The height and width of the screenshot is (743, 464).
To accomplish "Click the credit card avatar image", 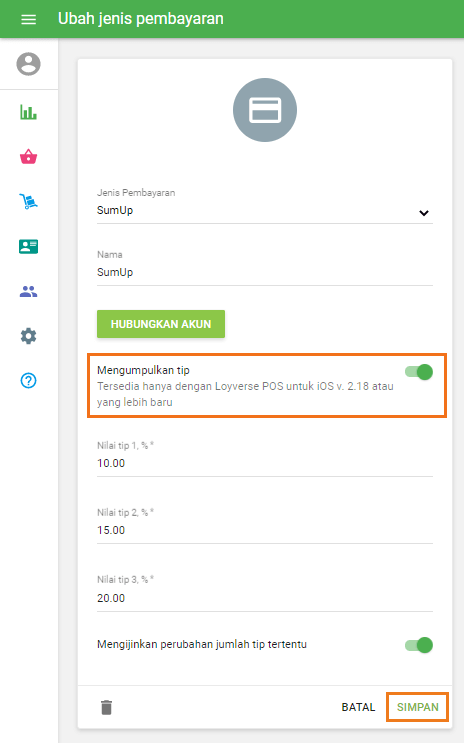I will tap(265, 110).
